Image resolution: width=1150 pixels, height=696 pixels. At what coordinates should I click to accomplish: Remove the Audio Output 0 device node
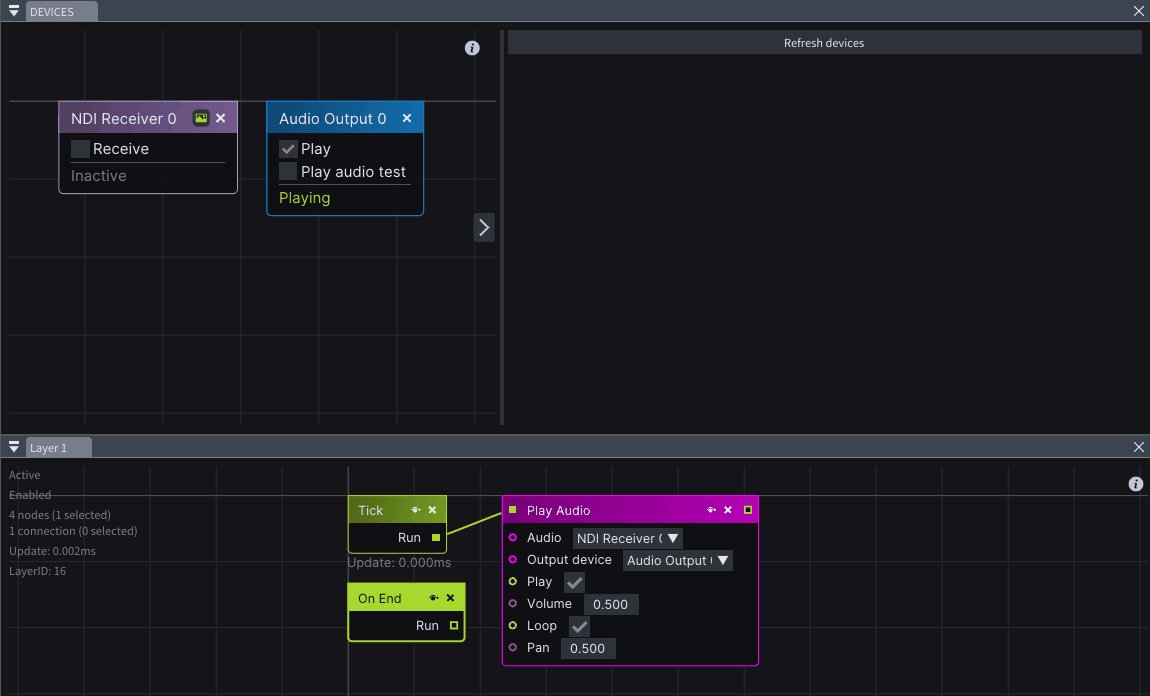pyautogui.click(x=407, y=118)
